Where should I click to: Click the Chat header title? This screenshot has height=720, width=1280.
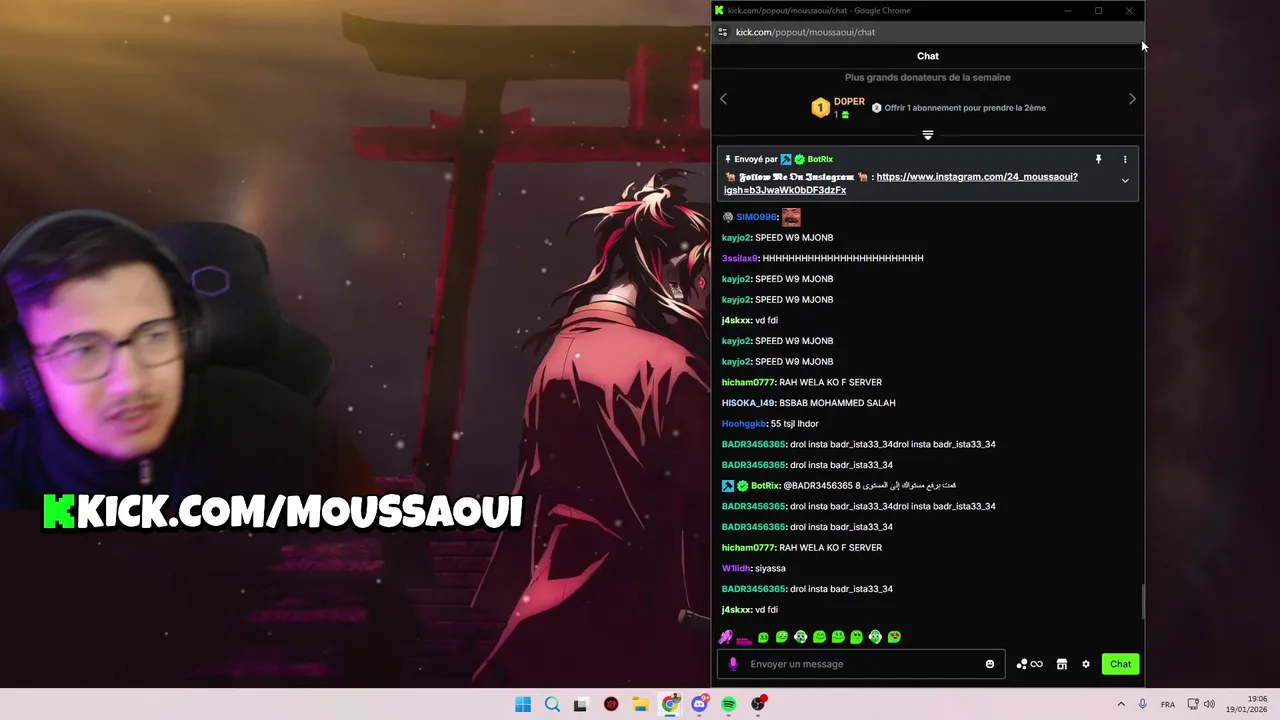click(x=928, y=56)
